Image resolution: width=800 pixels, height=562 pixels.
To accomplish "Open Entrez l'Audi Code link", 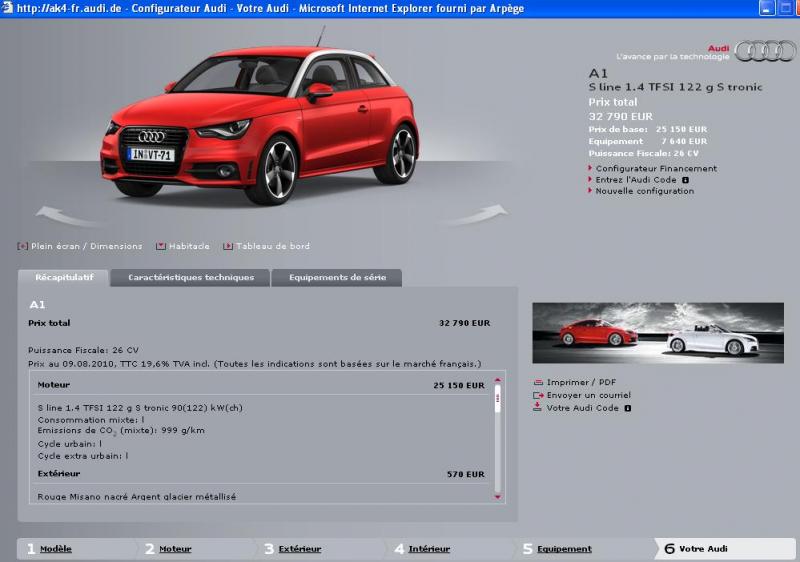I will click(x=636, y=180).
